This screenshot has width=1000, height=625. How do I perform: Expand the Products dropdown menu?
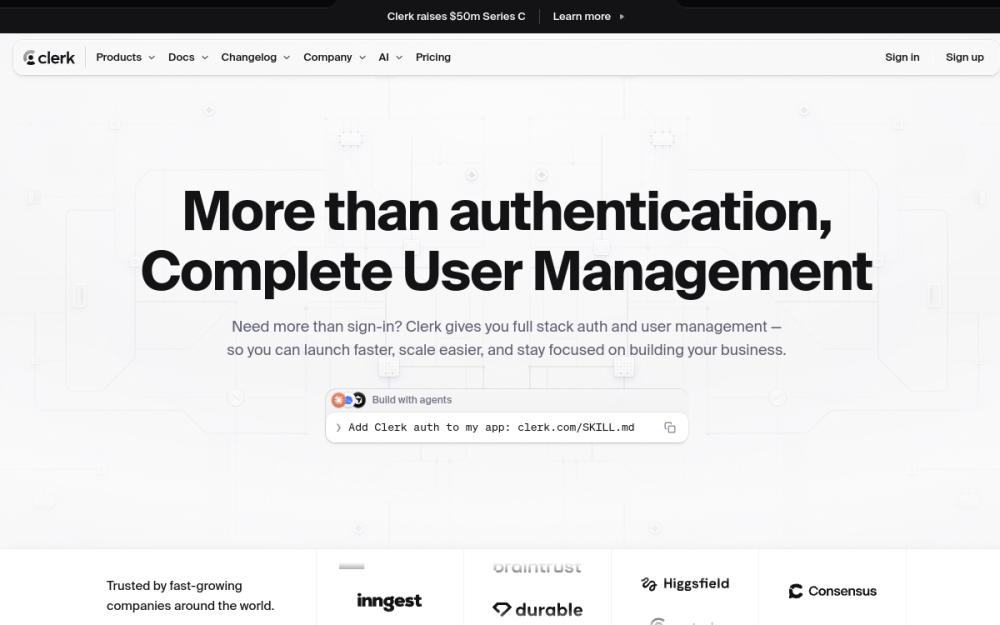coord(126,57)
